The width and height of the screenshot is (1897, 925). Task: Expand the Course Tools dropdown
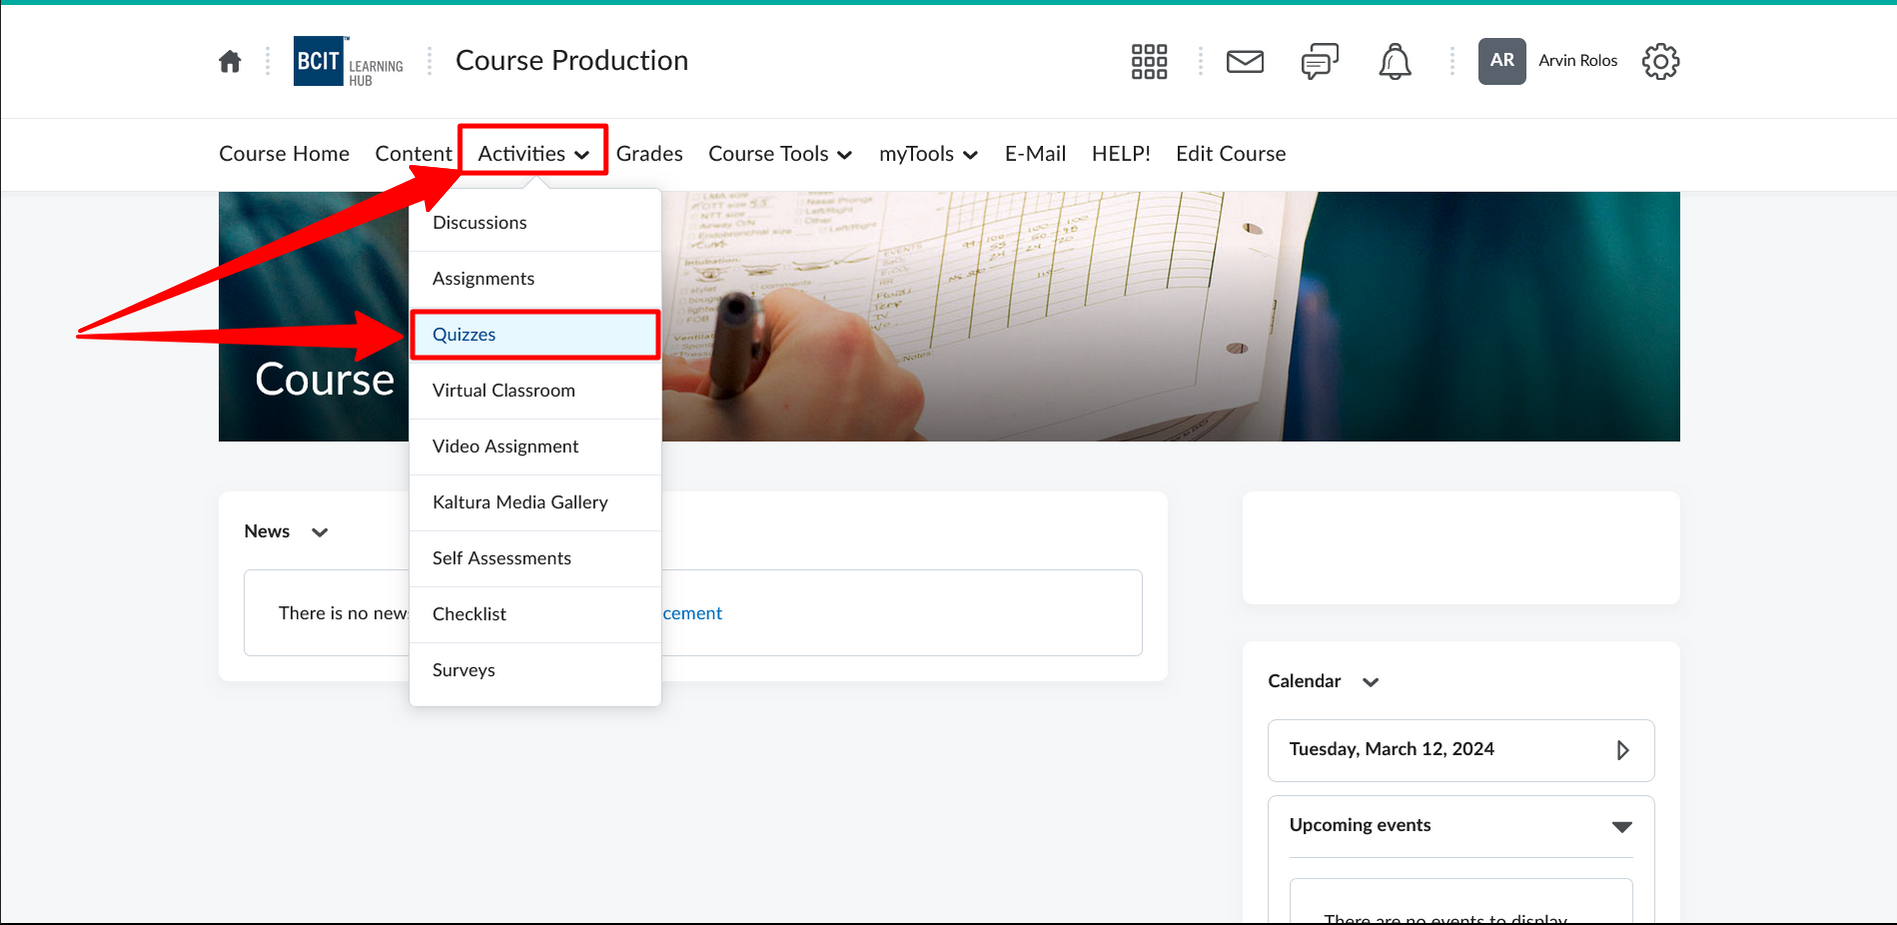pos(780,154)
